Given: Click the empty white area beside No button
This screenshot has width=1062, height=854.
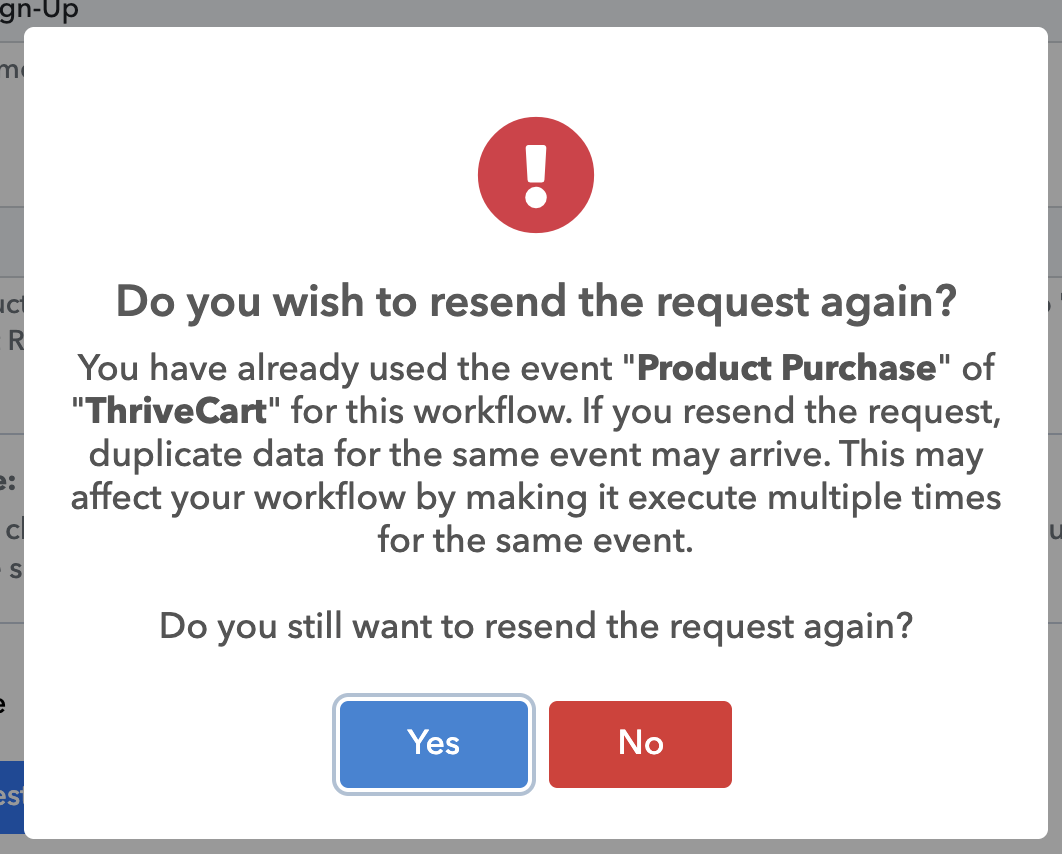Looking at the screenshot, I should click(880, 743).
